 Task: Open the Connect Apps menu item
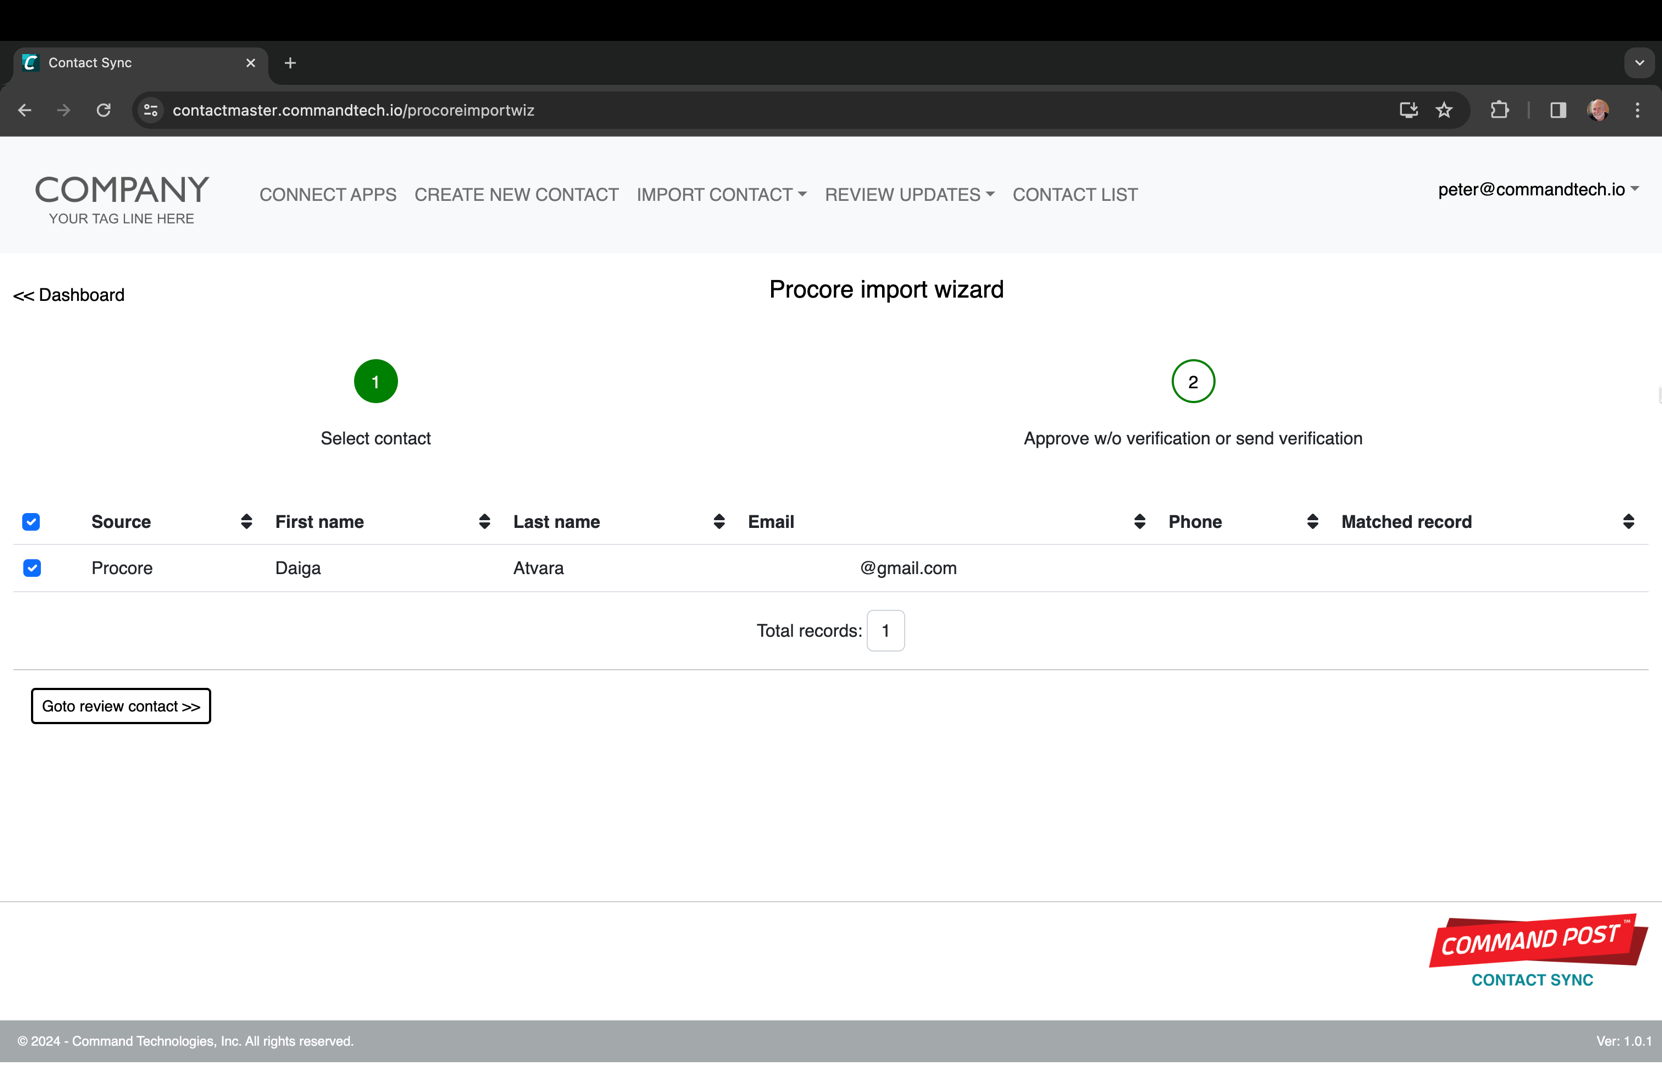[x=328, y=195]
